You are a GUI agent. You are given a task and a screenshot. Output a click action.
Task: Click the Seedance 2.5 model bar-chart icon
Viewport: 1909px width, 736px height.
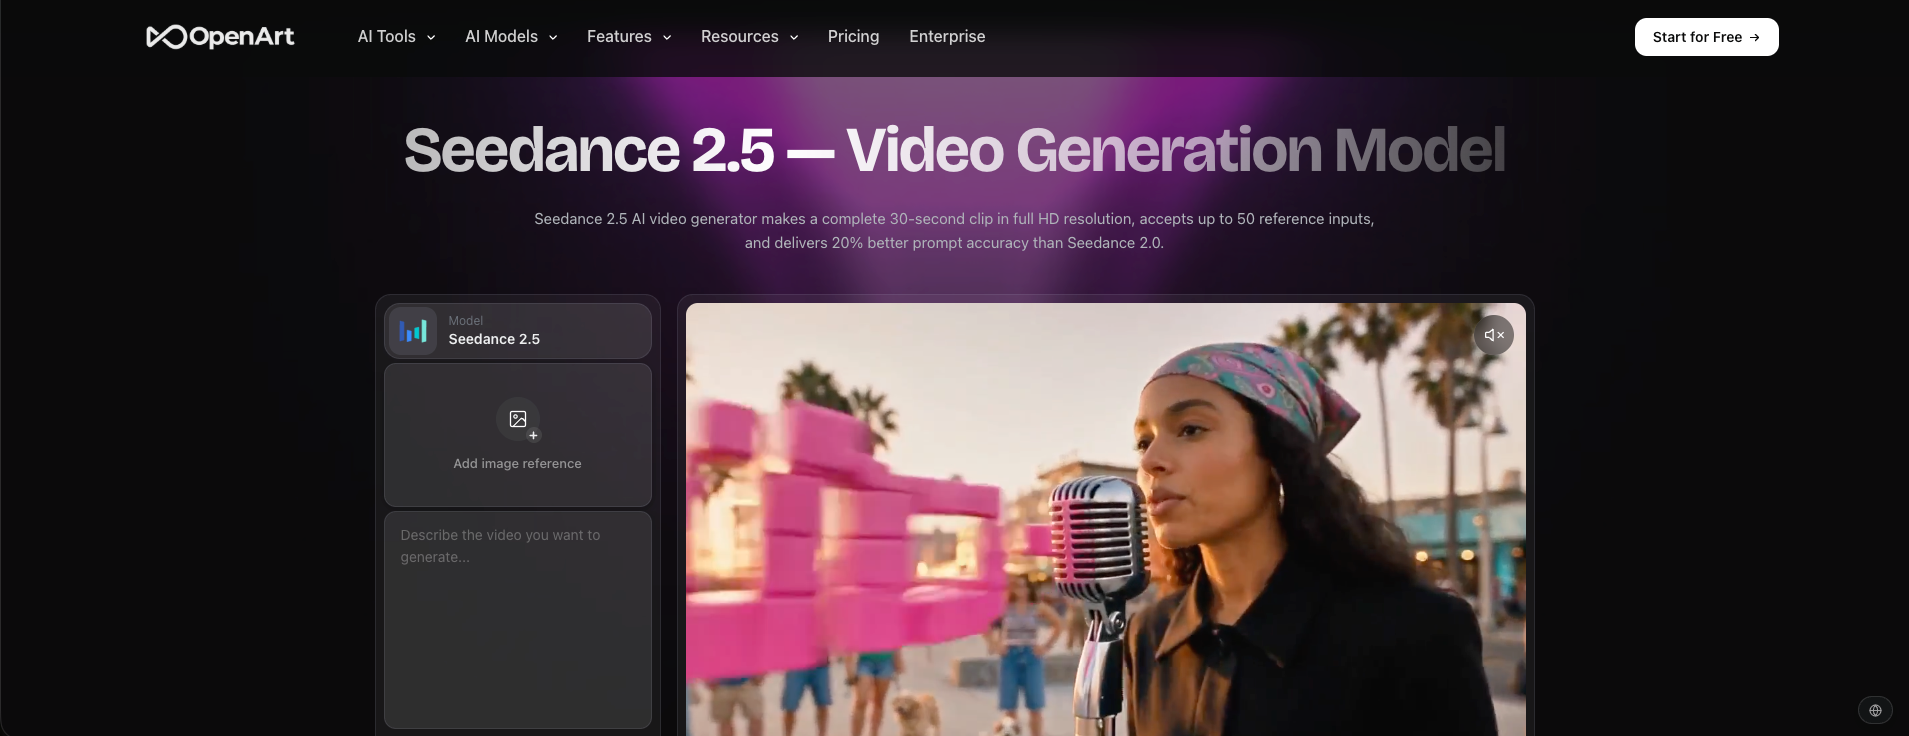pos(413,331)
